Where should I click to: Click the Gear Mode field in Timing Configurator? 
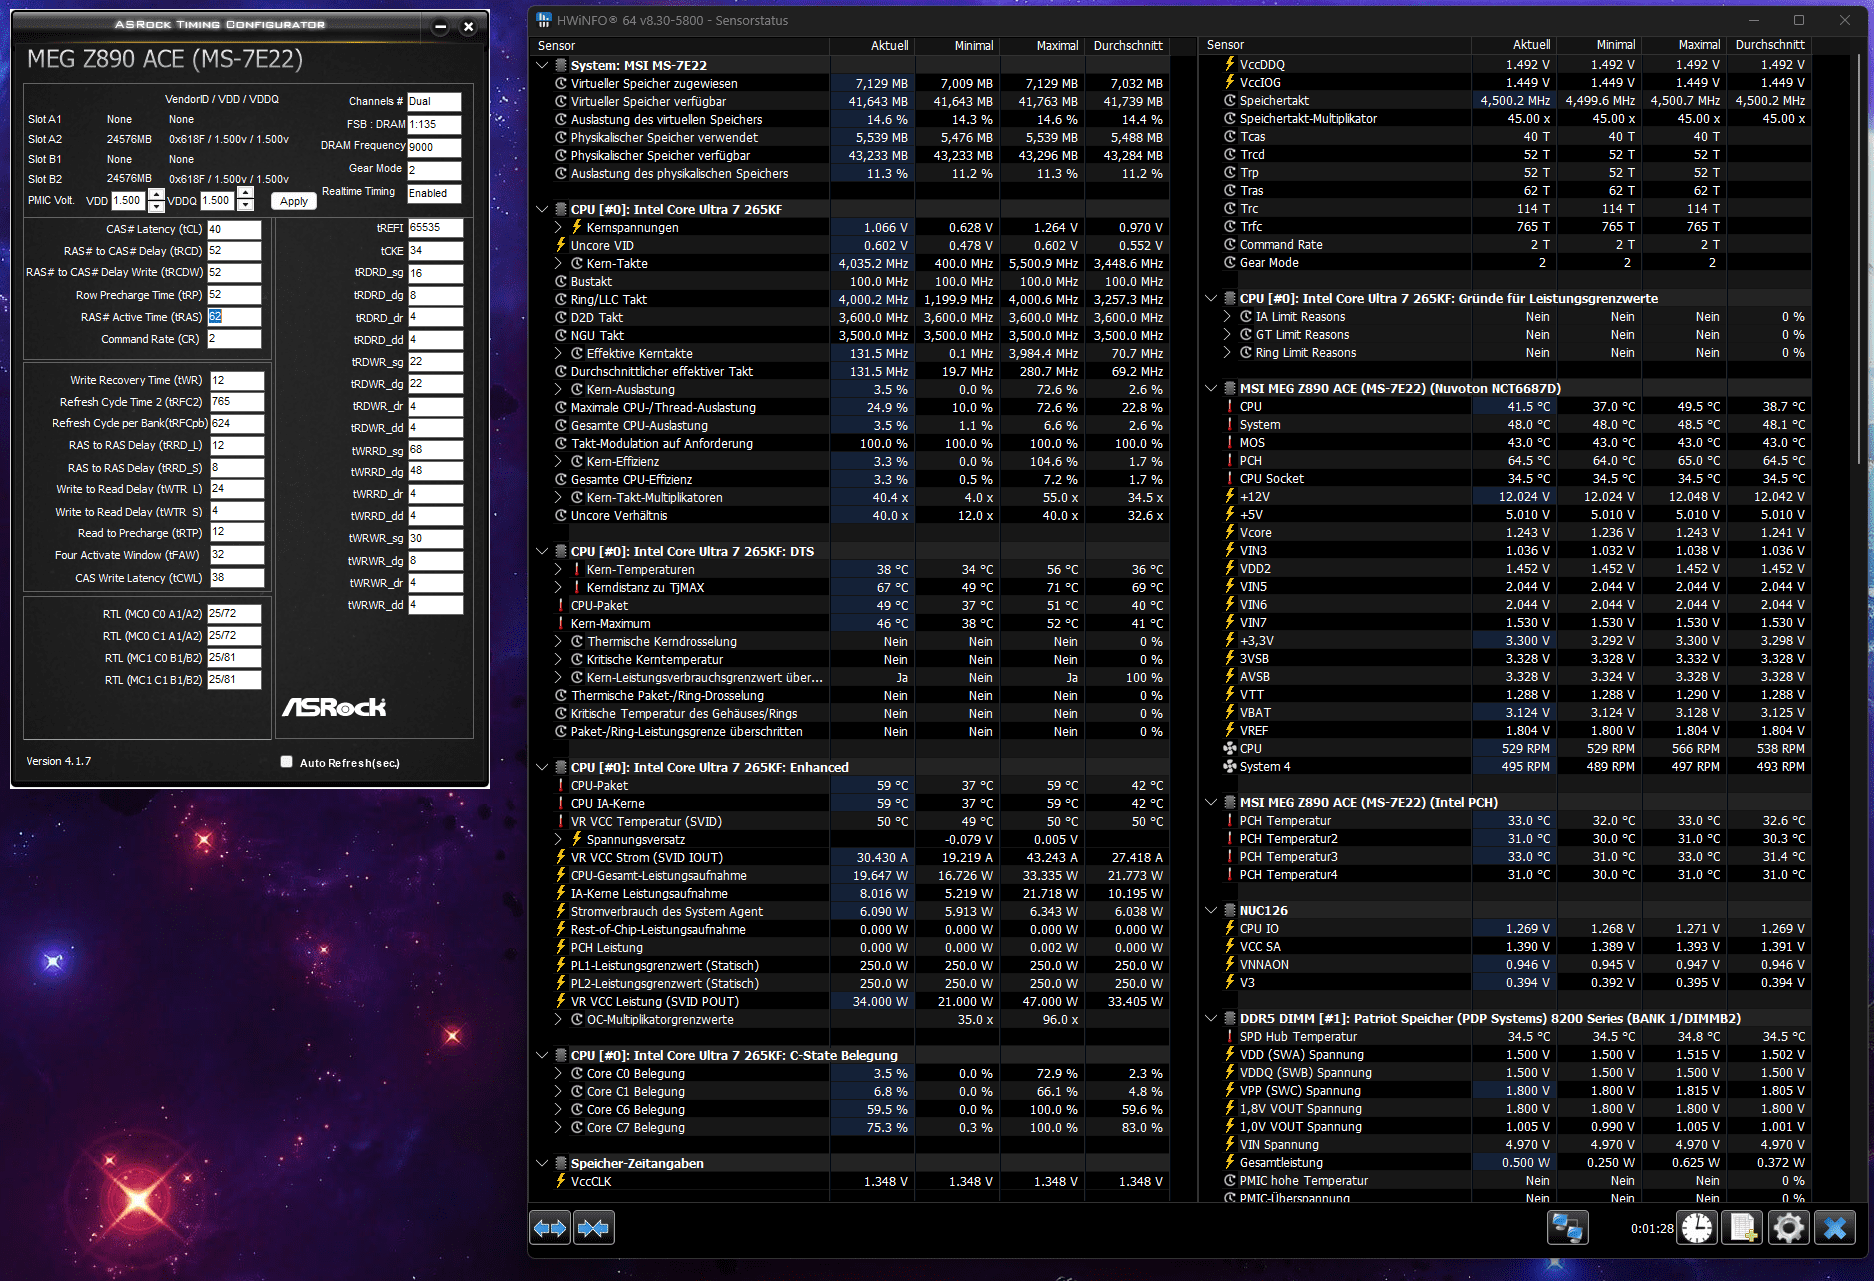(434, 170)
